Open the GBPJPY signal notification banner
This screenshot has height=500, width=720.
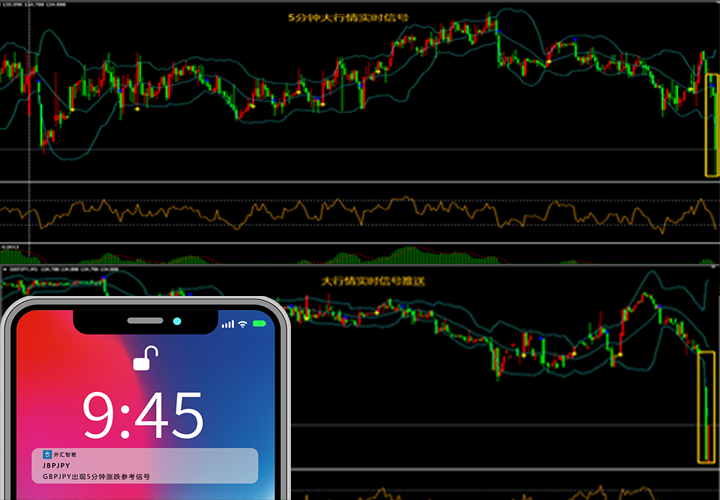point(144,465)
